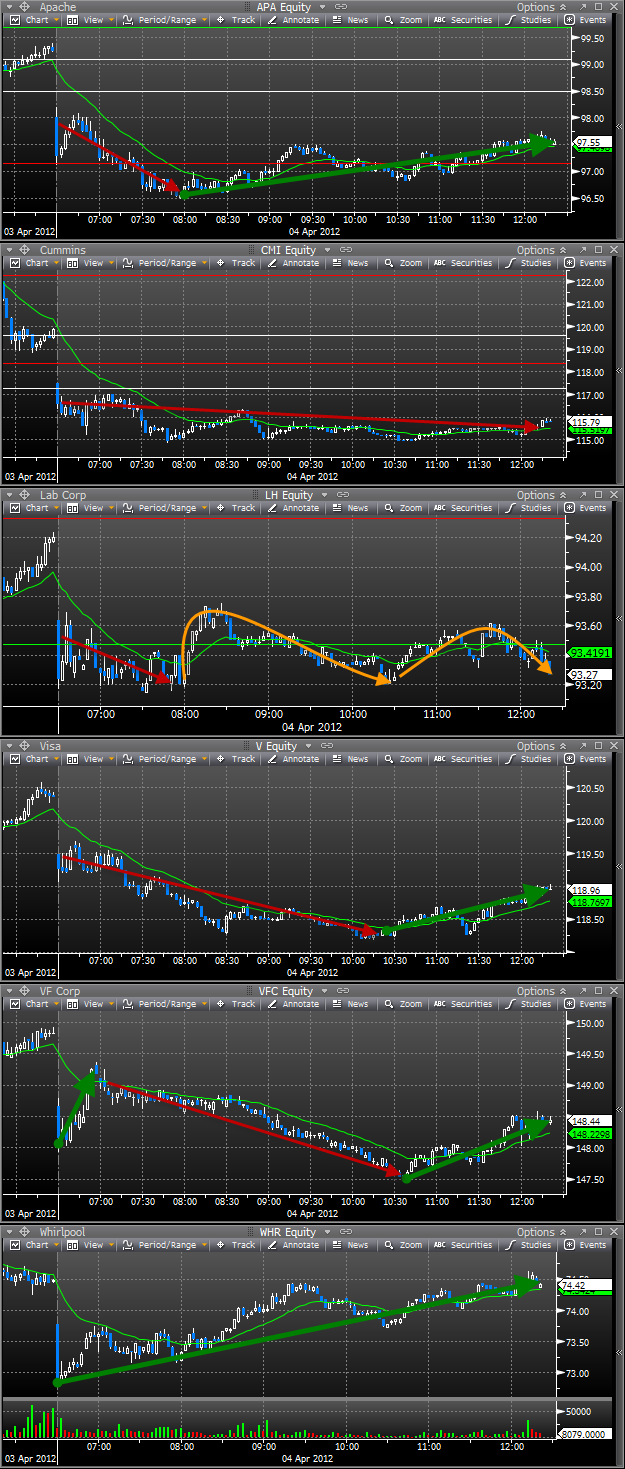Select Zoom tool in the Whirlpool panel
This screenshot has height=1469, width=625.
[x=403, y=1245]
